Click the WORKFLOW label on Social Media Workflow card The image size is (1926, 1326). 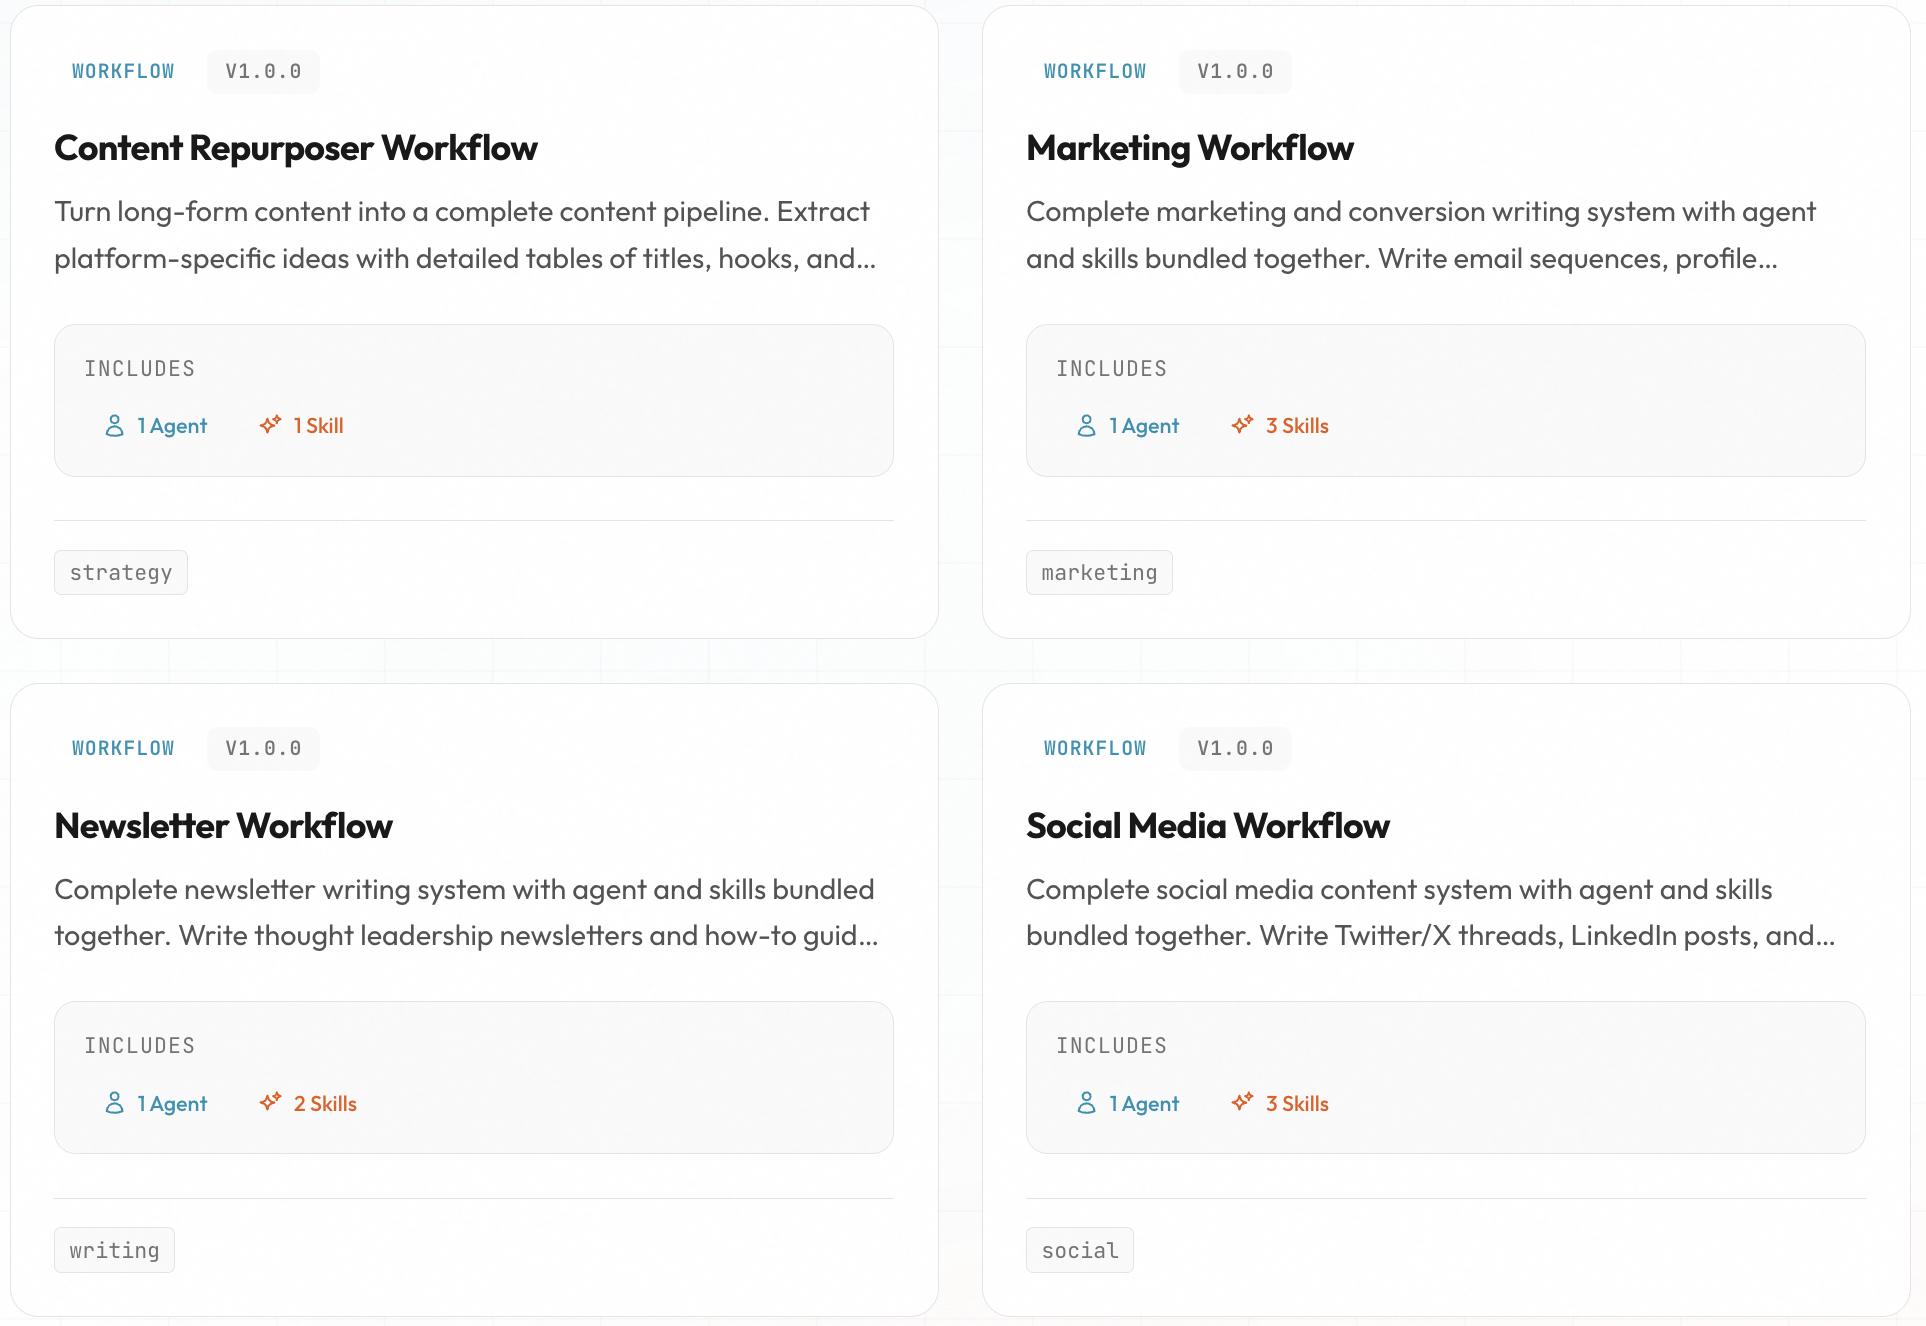point(1095,748)
